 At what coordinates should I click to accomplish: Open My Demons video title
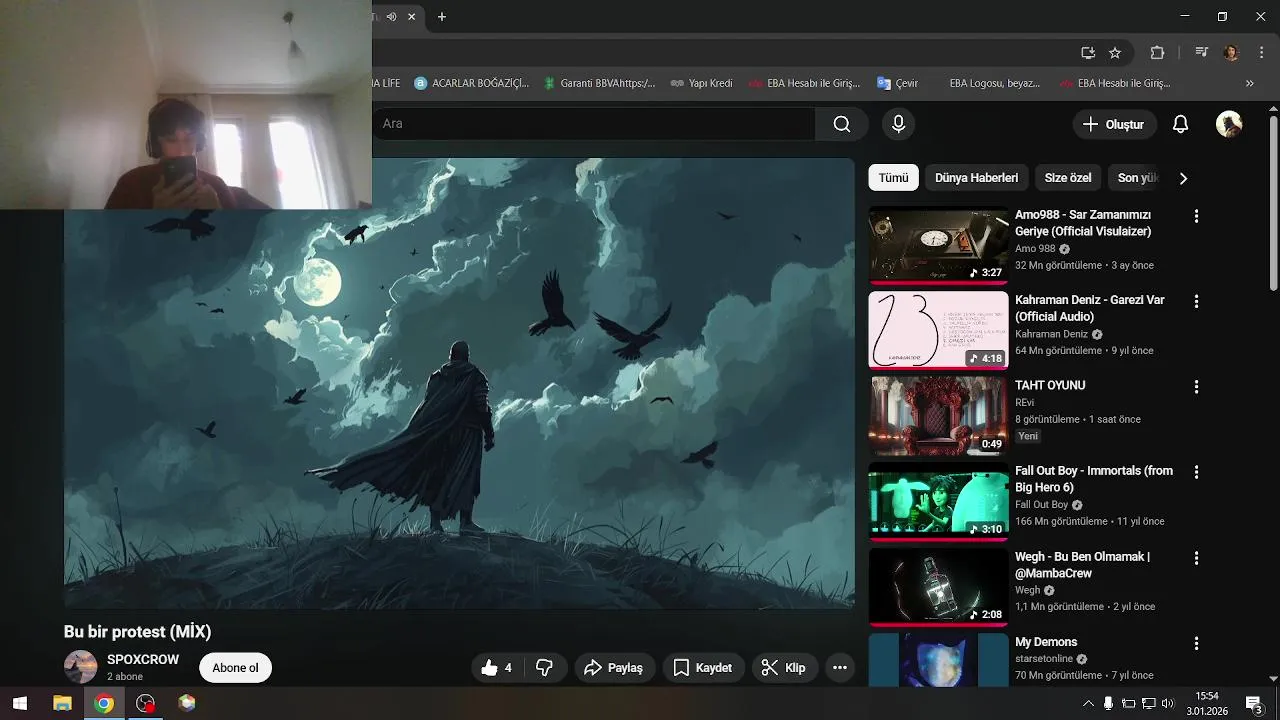(x=1046, y=642)
